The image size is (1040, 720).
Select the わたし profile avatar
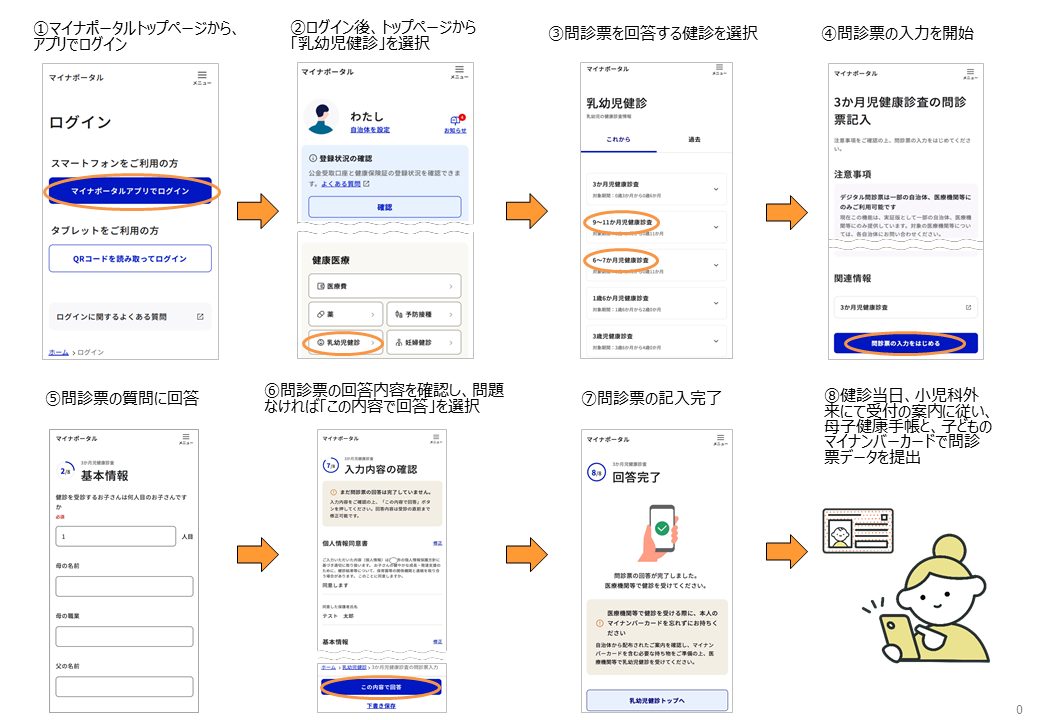pos(322,117)
